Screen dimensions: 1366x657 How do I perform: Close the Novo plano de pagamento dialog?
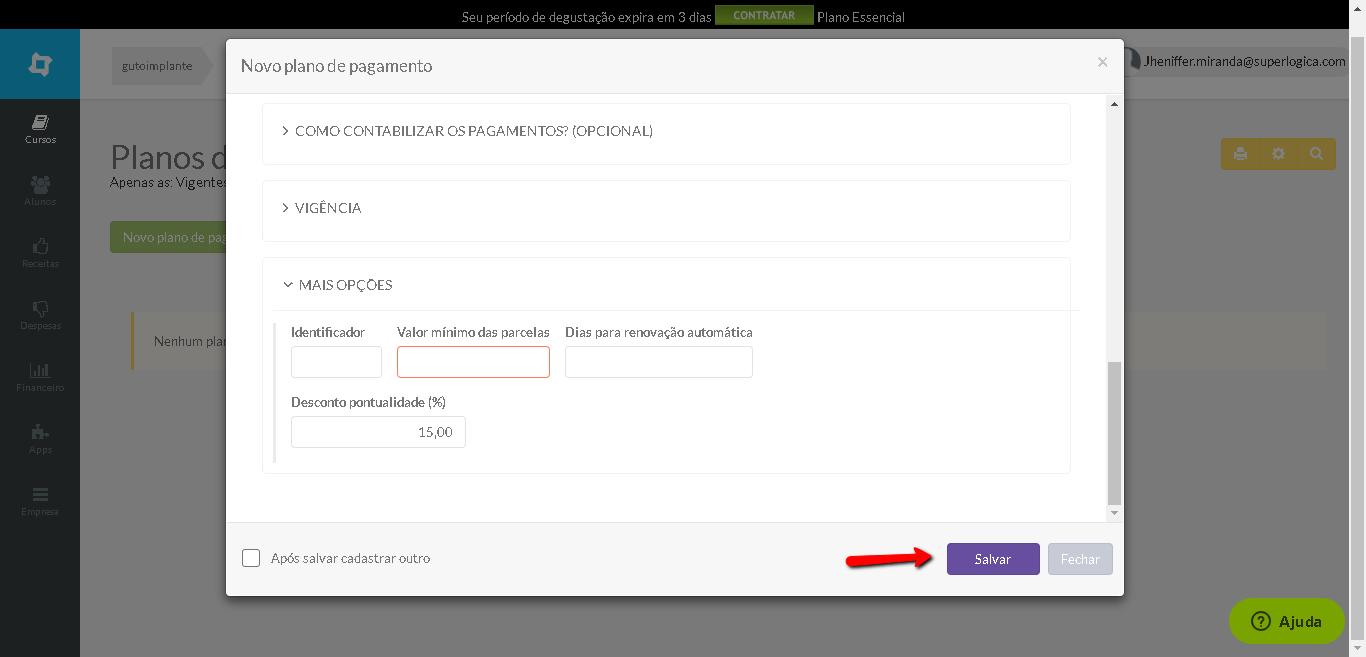[x=1102, y=62]
